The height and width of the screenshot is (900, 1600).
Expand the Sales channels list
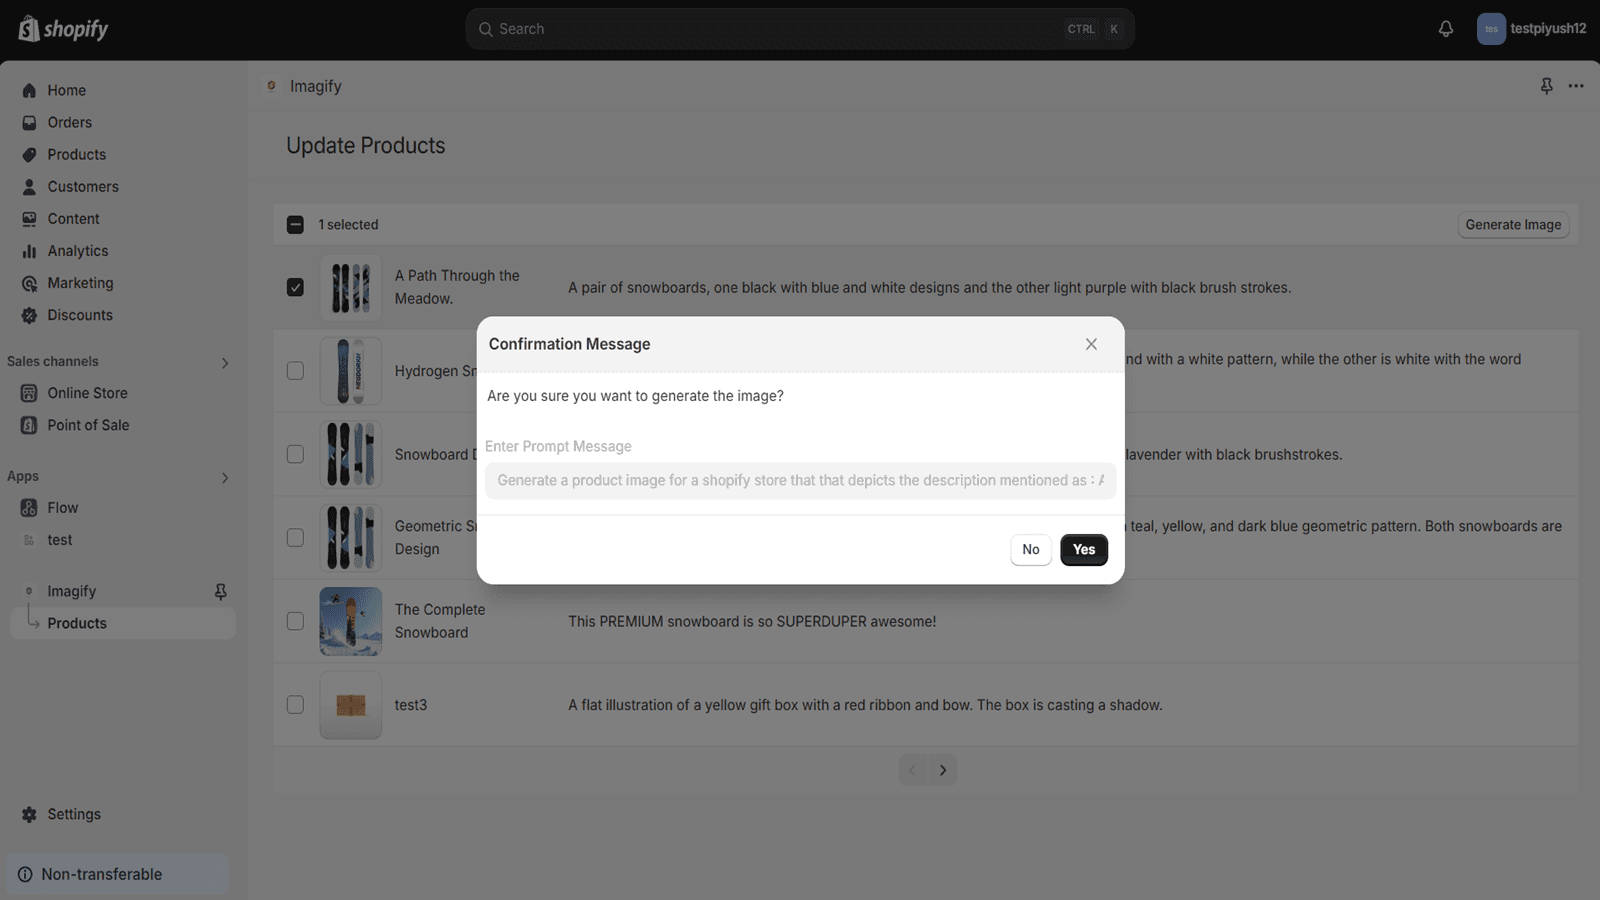point(225,362)
